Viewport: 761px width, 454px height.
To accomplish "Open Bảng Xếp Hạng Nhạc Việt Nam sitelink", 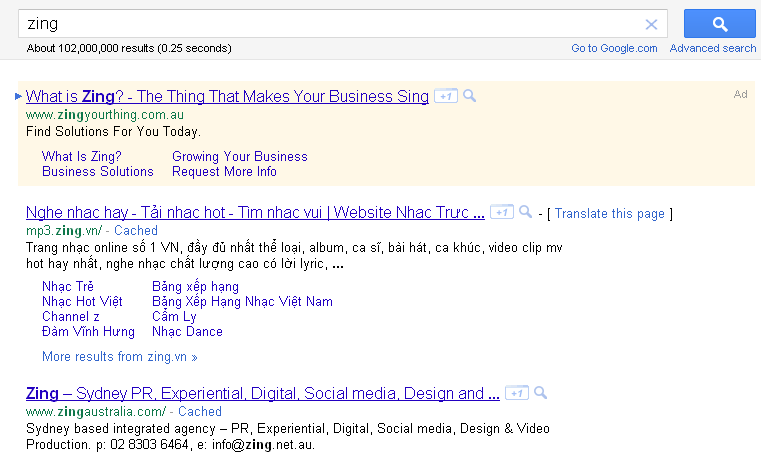I will point(242,302).
